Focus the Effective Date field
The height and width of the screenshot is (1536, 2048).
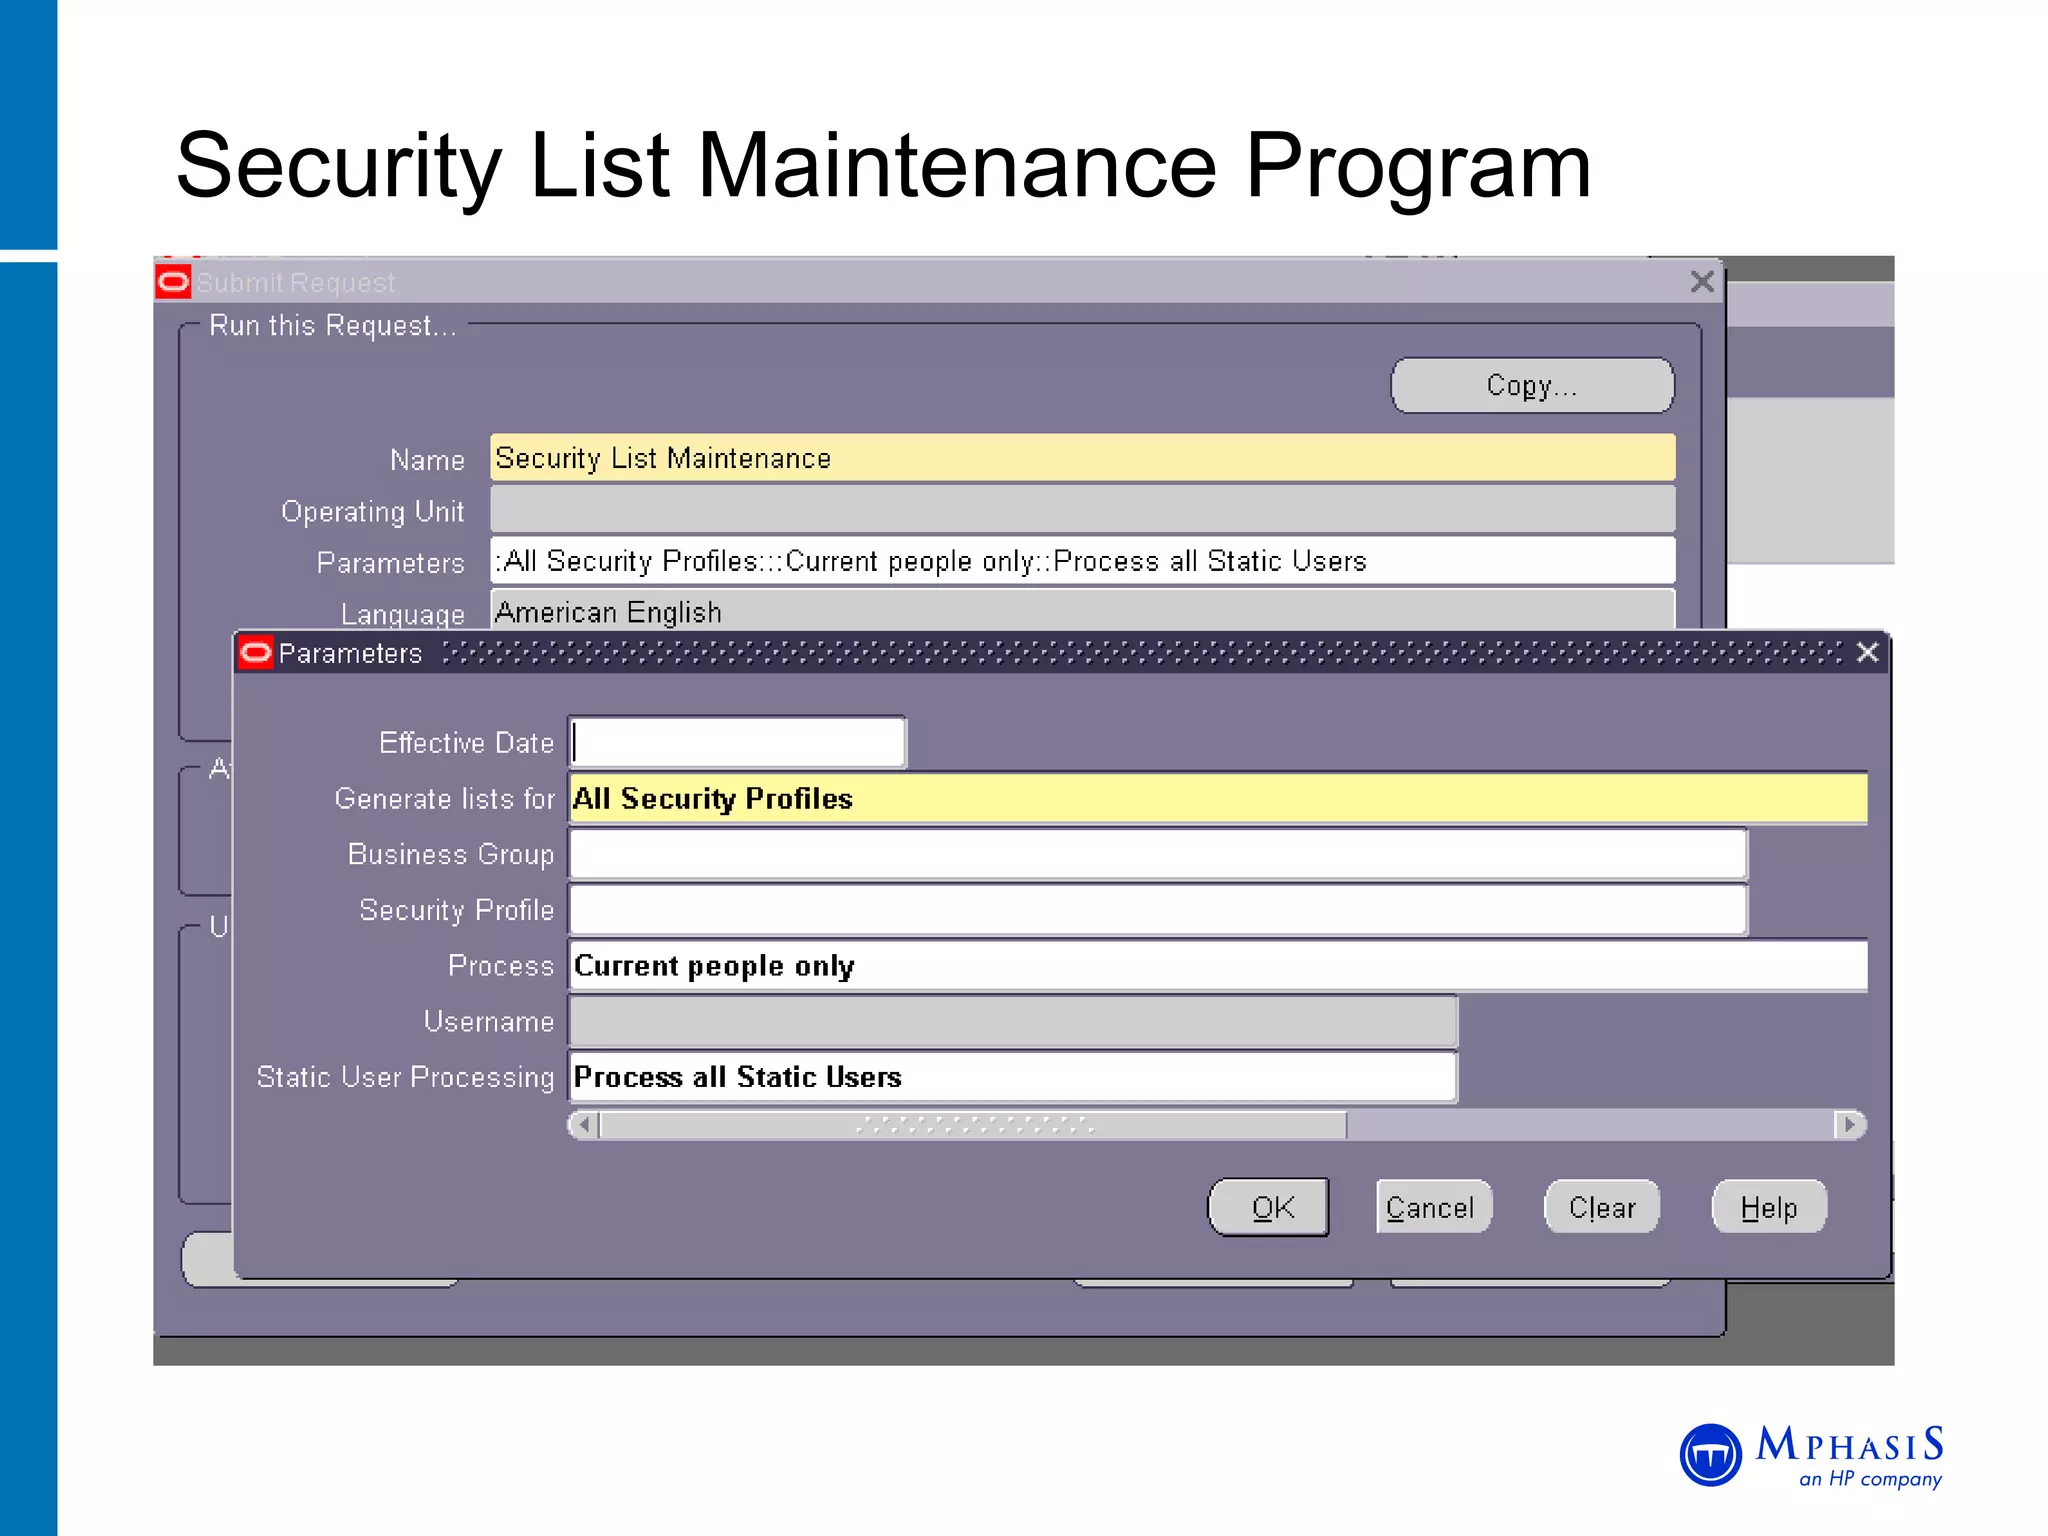(x=737, y=742)
